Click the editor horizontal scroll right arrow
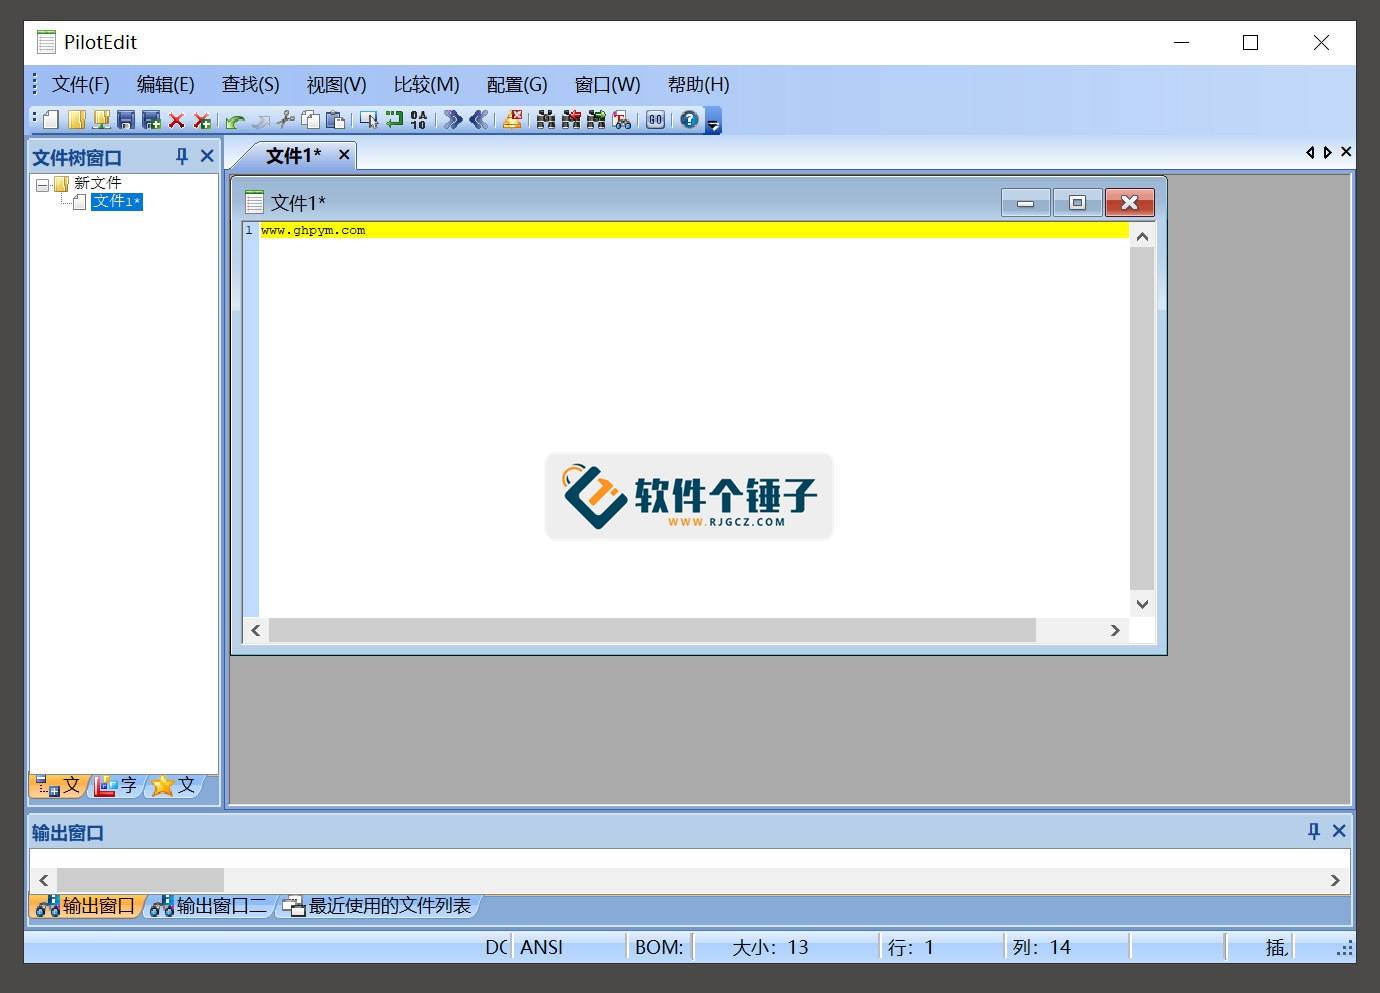The height and width of the screenshot is (993, 1380). pyautogui.click(x=1115, y=630)
